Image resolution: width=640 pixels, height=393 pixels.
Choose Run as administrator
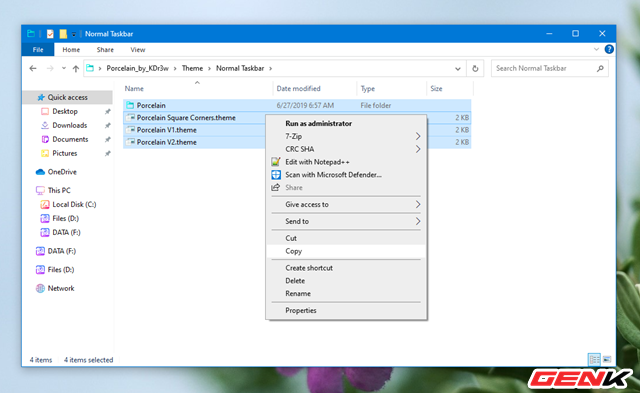[x=346, y=123]
